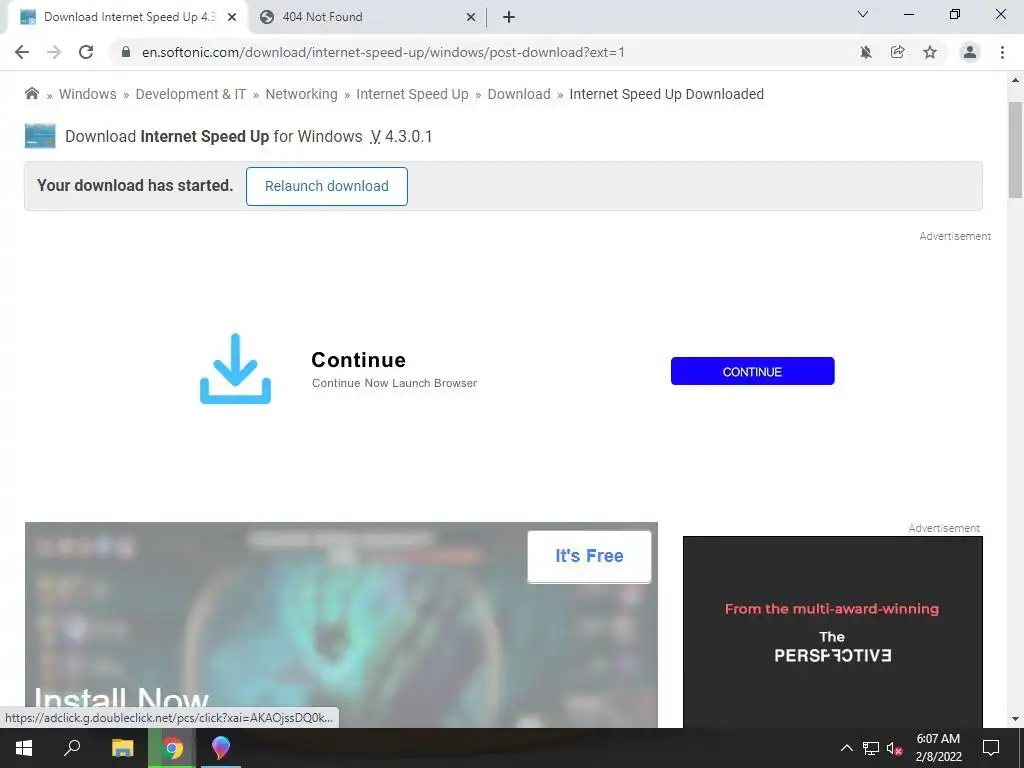Click the muted volume tray icon
This screenshot has width=1024, height=768.
(x=895, y=748)
